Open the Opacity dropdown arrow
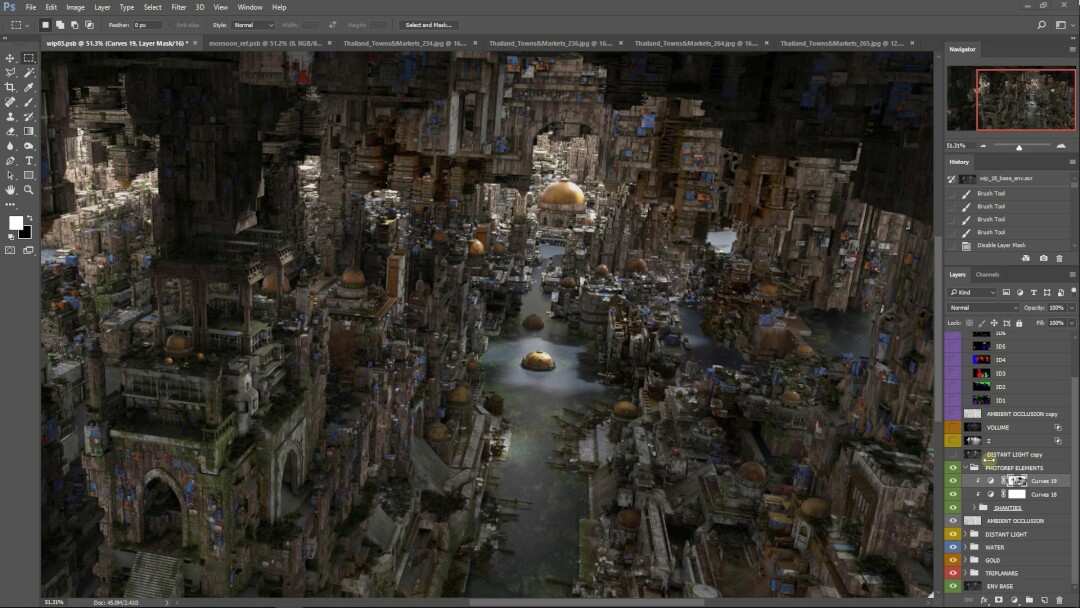This screenshot has width=1080, height=608. click(1072, 308)
